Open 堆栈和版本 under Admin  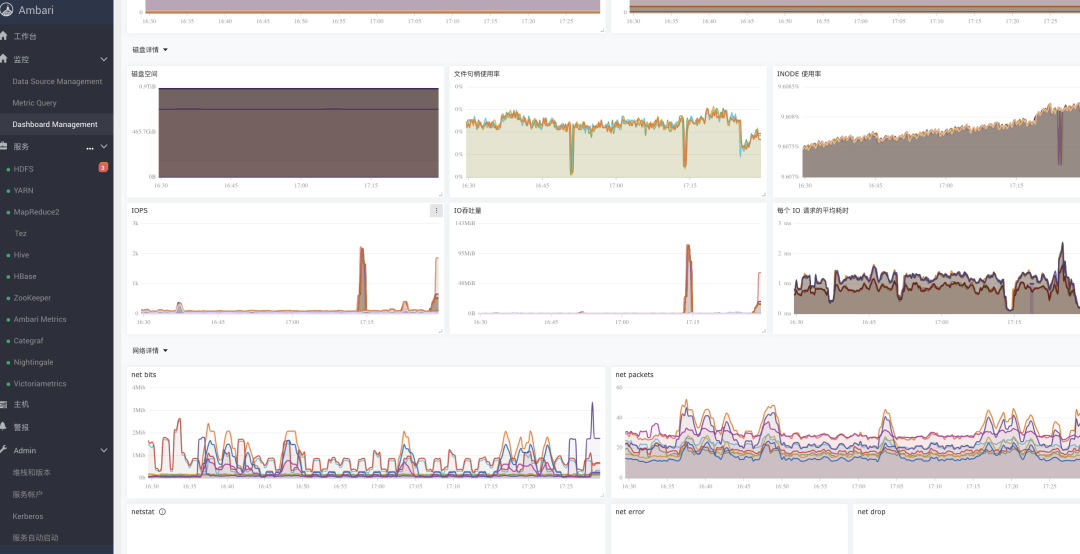pyautogui.click(x=32, y=473)
